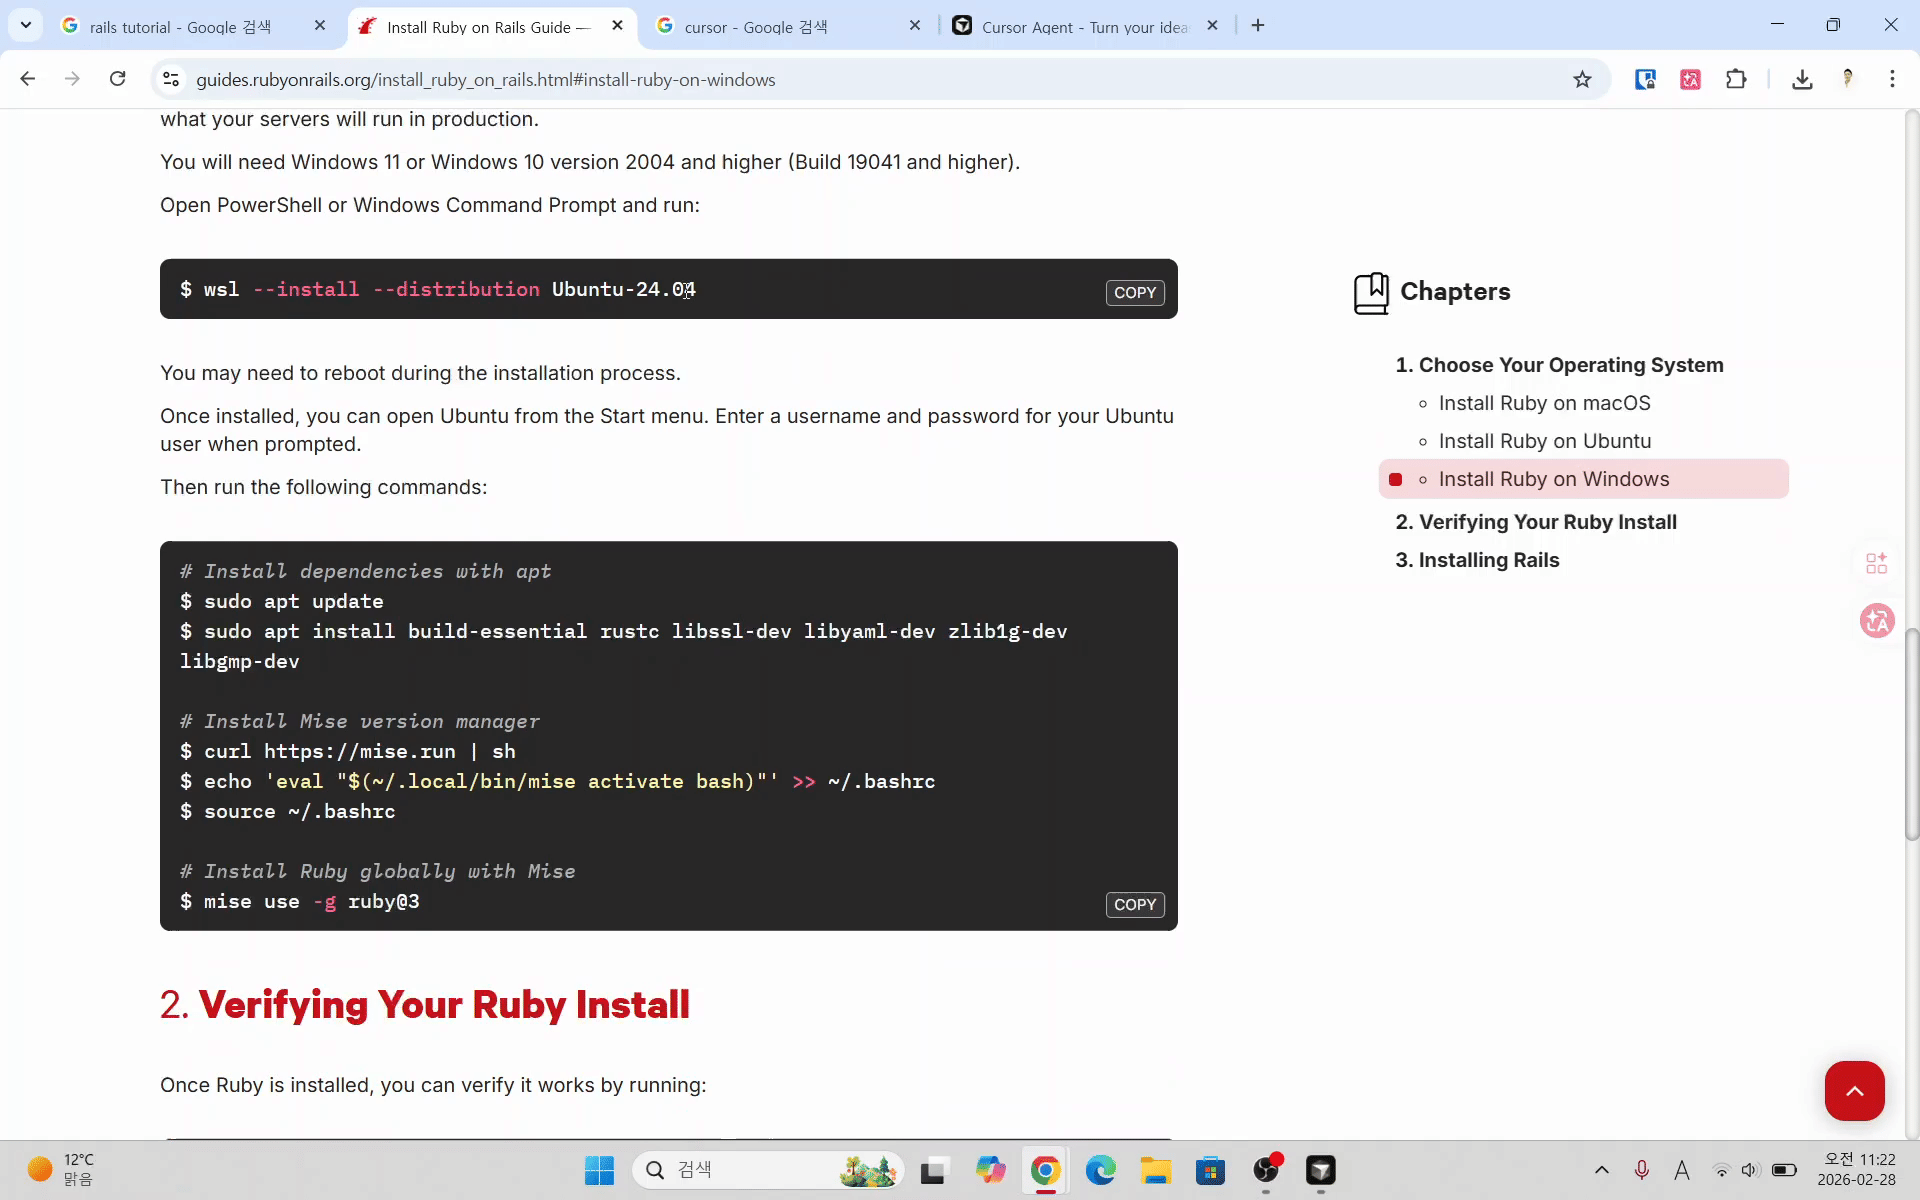Go back to the previous page
Viewport: 1920px width, 1200px height.
tap(28, 79)
